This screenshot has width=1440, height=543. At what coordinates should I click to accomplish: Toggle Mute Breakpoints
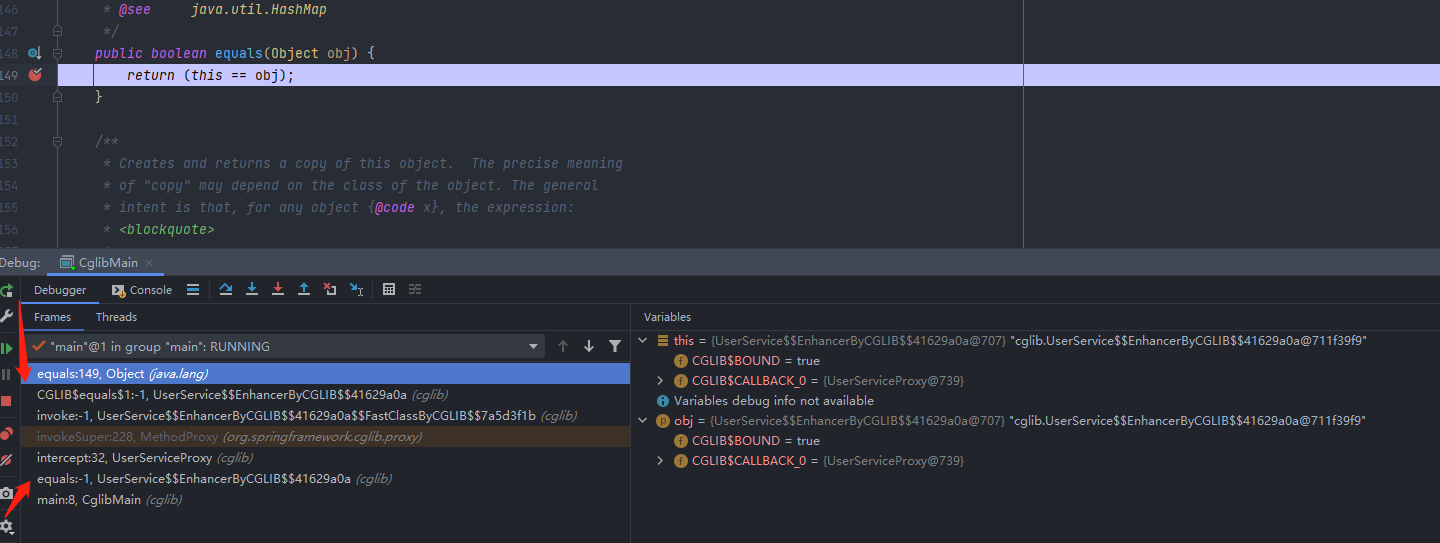coord(6,459)
